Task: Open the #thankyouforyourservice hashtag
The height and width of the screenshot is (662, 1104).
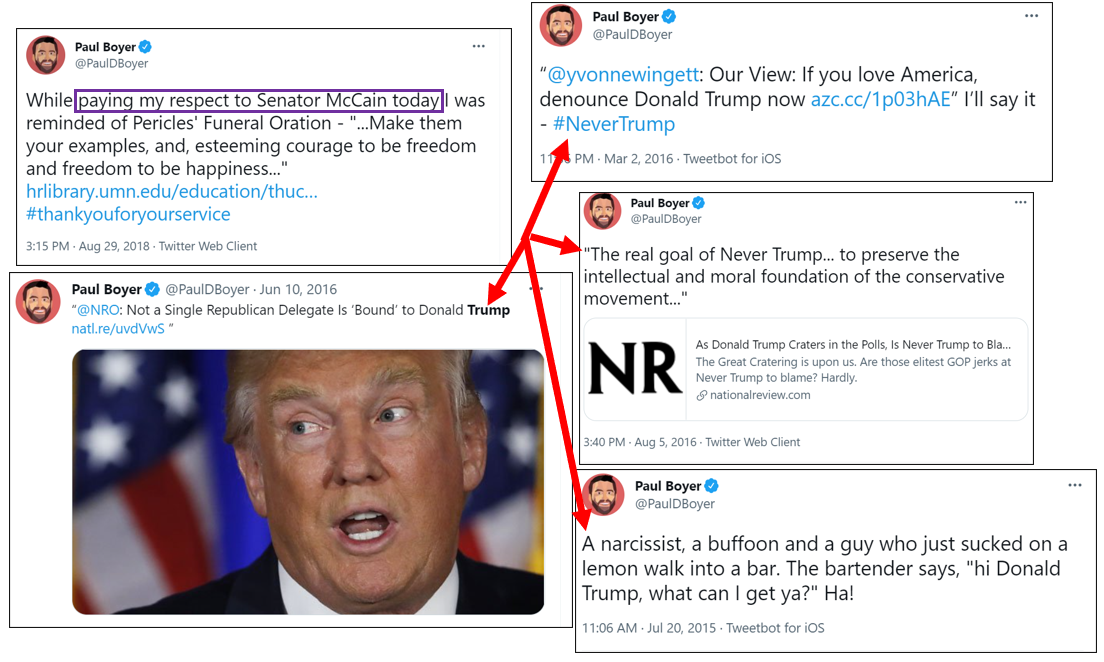Action: (x=128, y=214)
